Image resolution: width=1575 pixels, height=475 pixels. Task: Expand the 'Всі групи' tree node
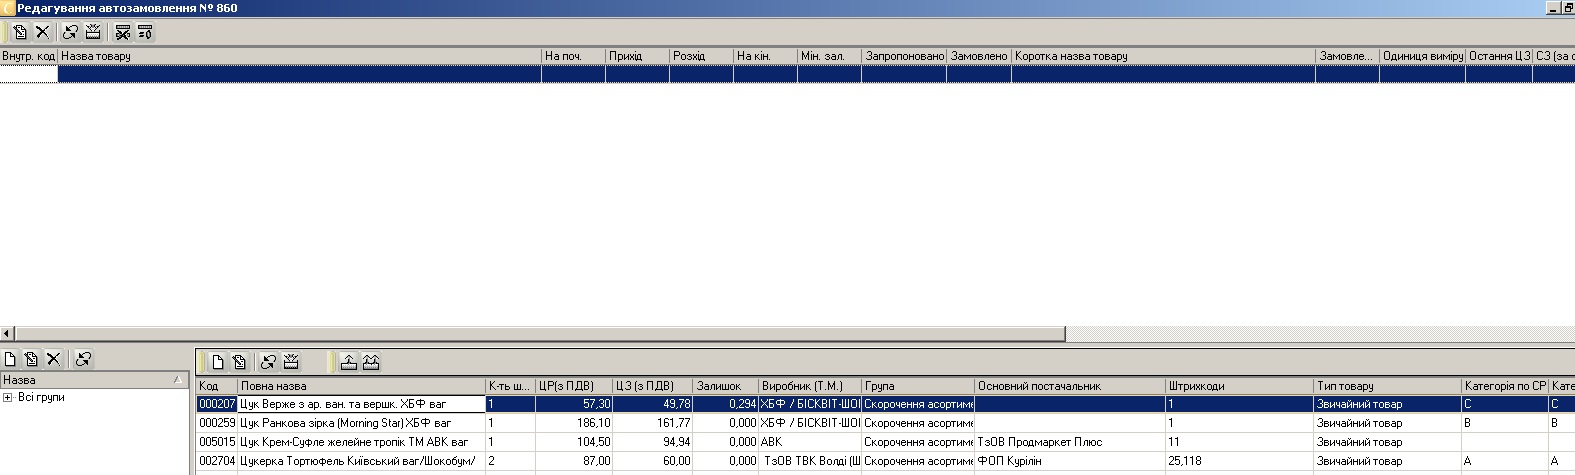pyautogui.click(x=8, y=398)
